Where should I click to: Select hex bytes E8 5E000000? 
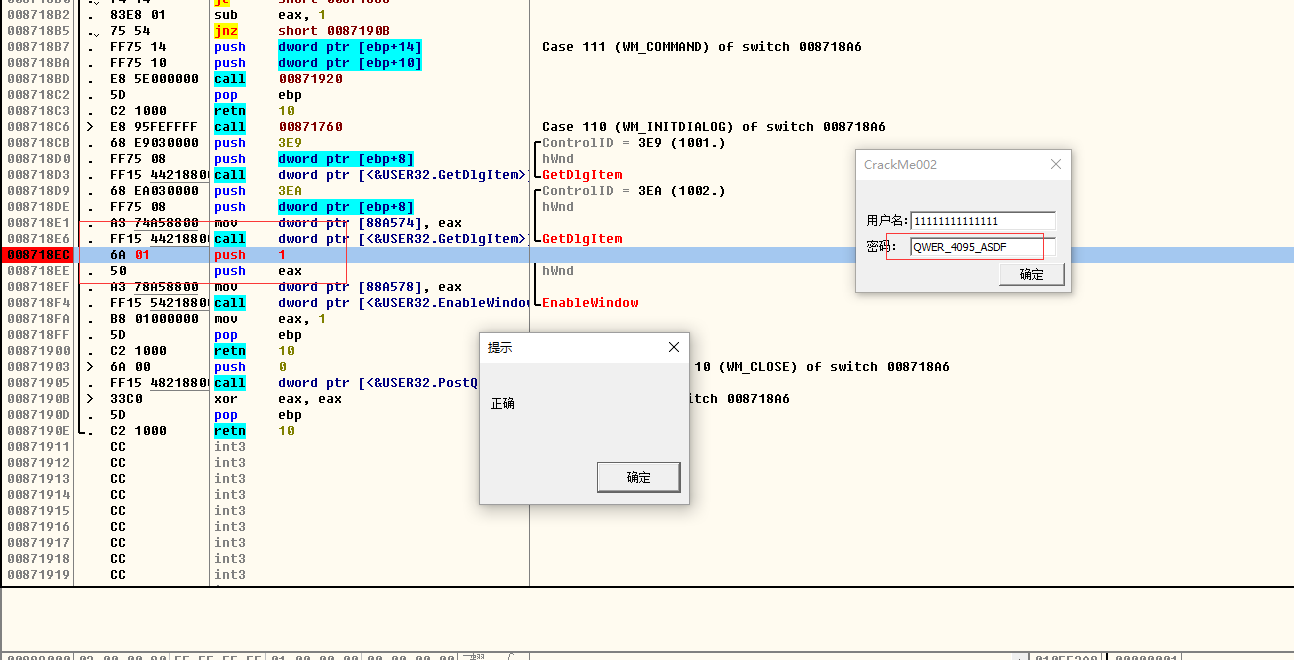click(x=154, y=79)
